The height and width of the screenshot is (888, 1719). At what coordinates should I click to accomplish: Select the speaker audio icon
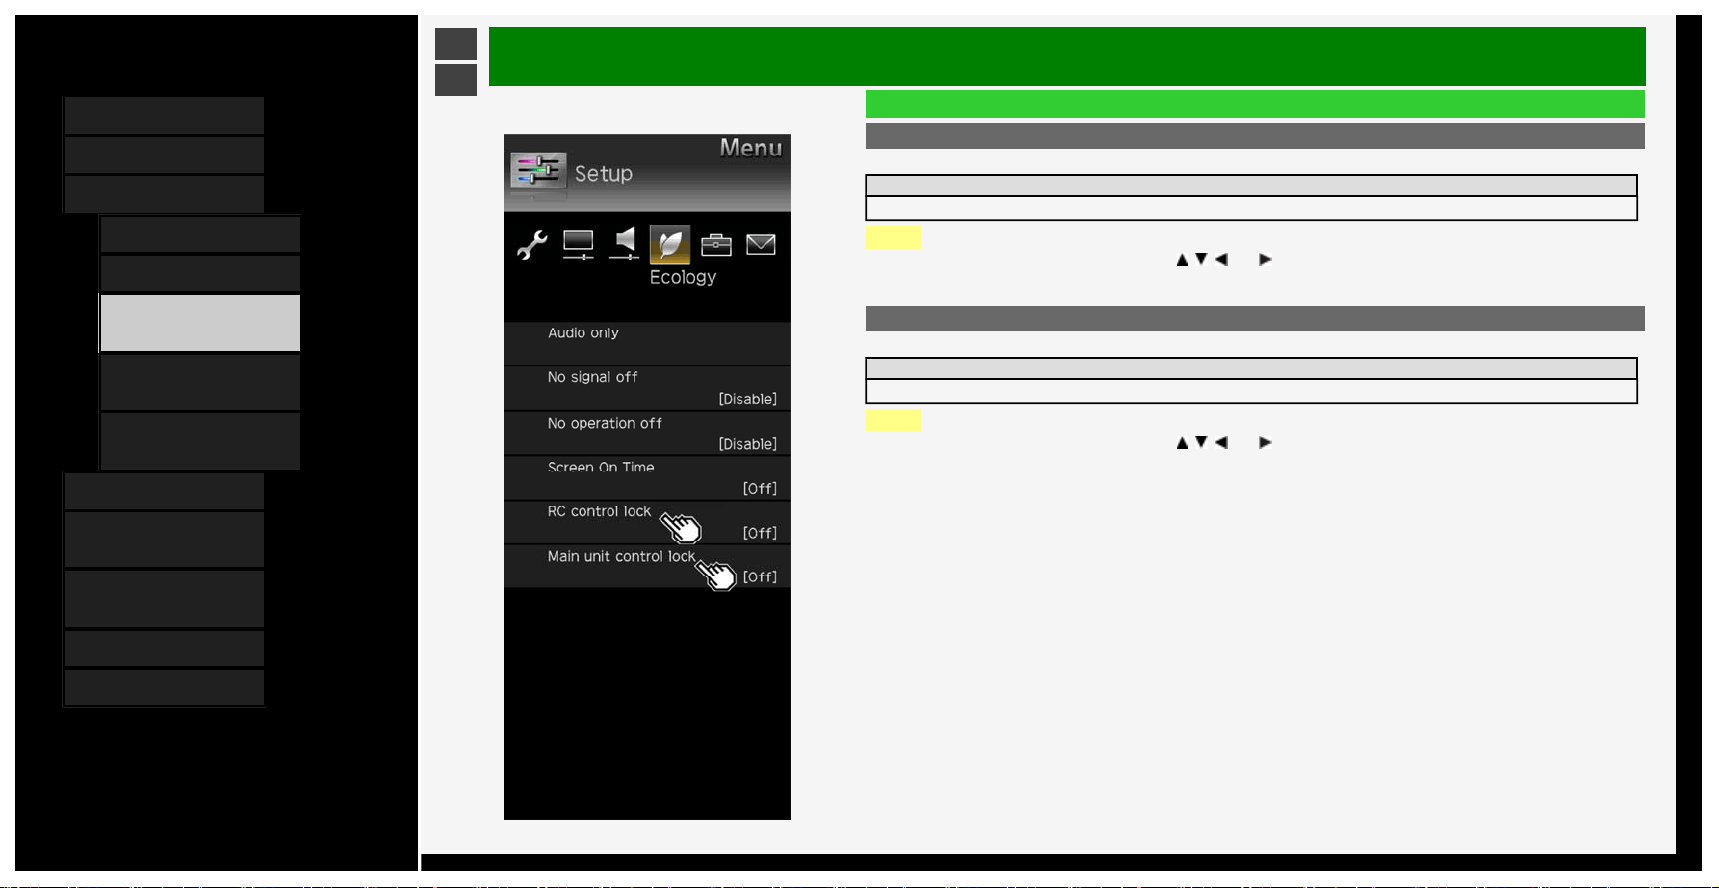[624, 243]
